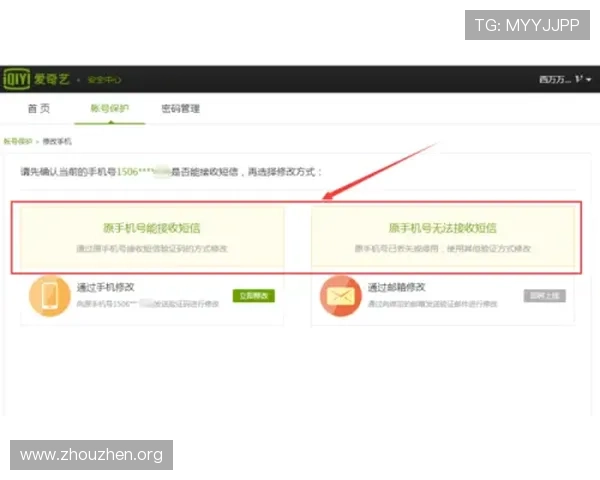Click the grey button in 通过邮箱修改 row
This screenshot has width=600, height=480.
tap(545, 296)
